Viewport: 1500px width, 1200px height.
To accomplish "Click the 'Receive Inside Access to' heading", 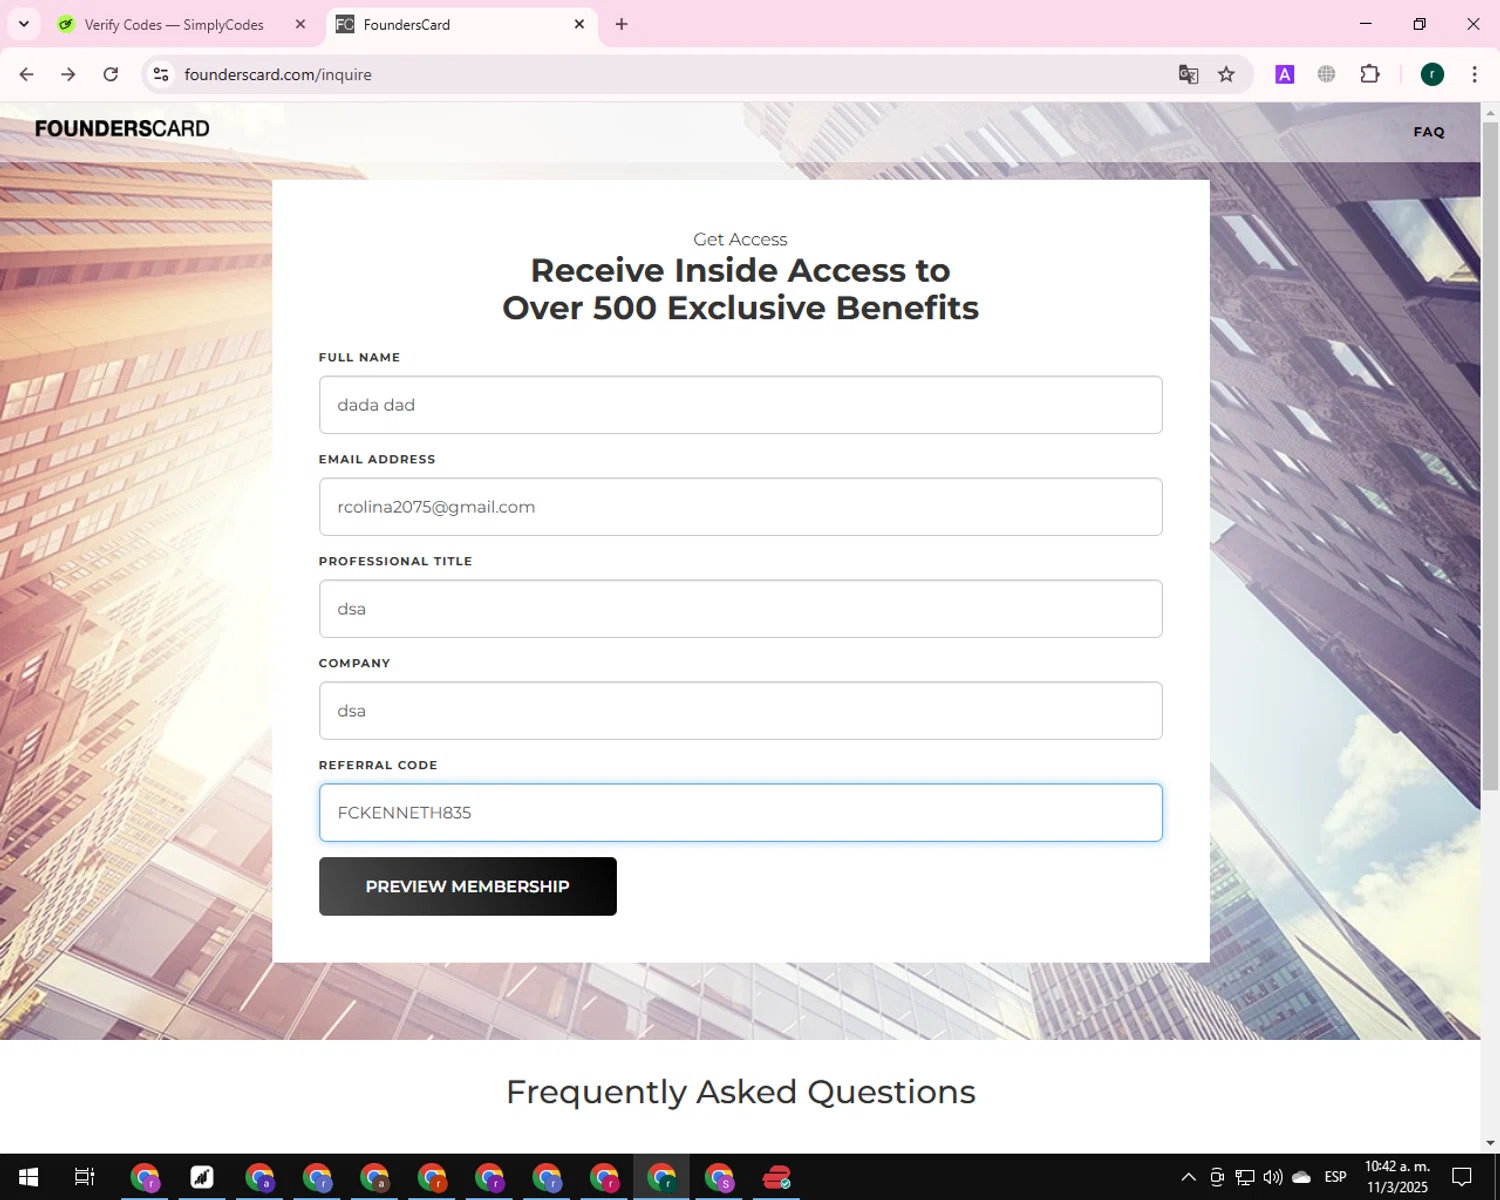I will click(740, 270).
